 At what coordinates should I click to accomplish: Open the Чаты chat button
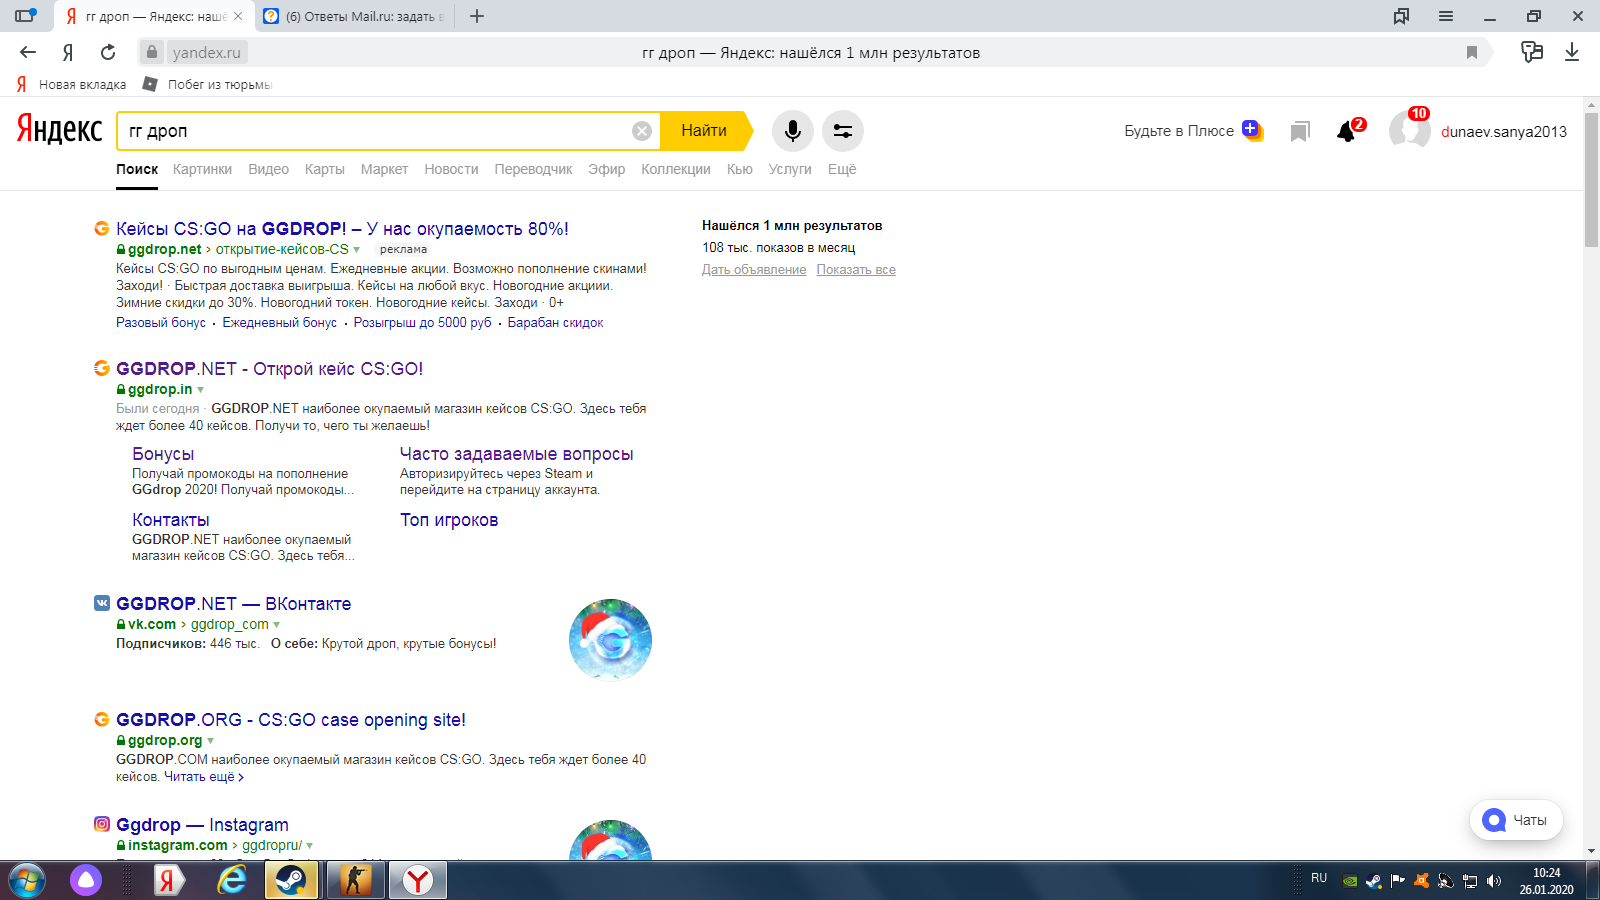click(x=1516, y=820)
